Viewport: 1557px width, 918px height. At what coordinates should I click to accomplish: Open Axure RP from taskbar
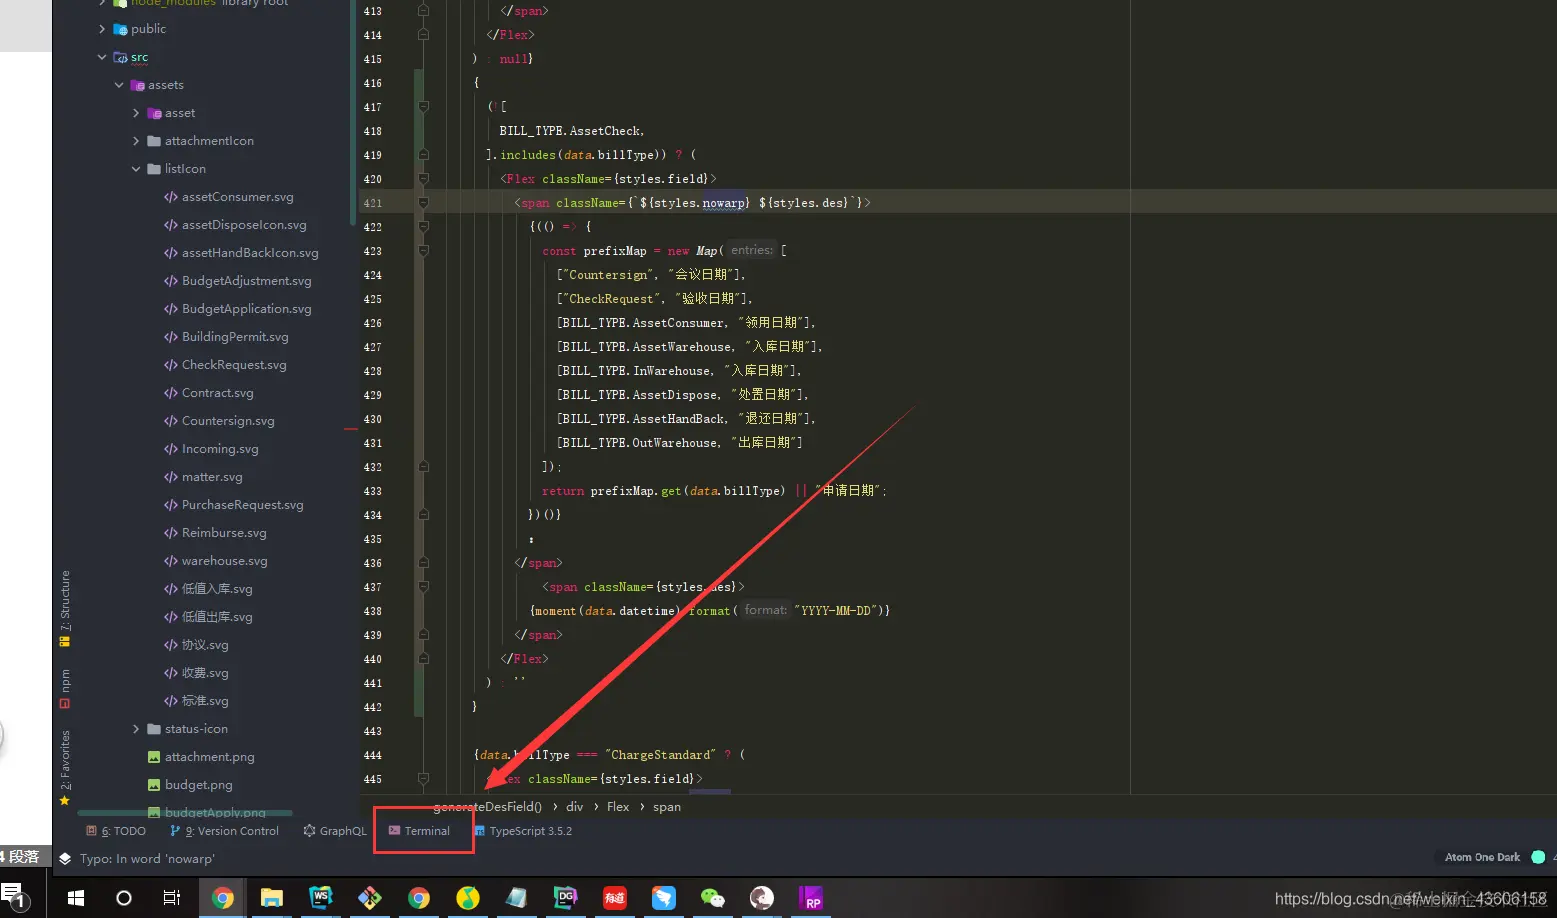click(810, 898)
